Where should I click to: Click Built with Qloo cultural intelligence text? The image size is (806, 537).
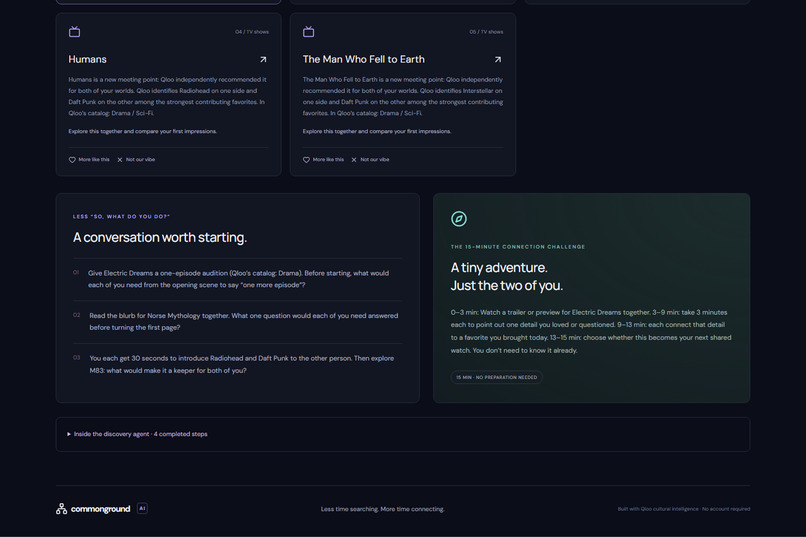684,509
